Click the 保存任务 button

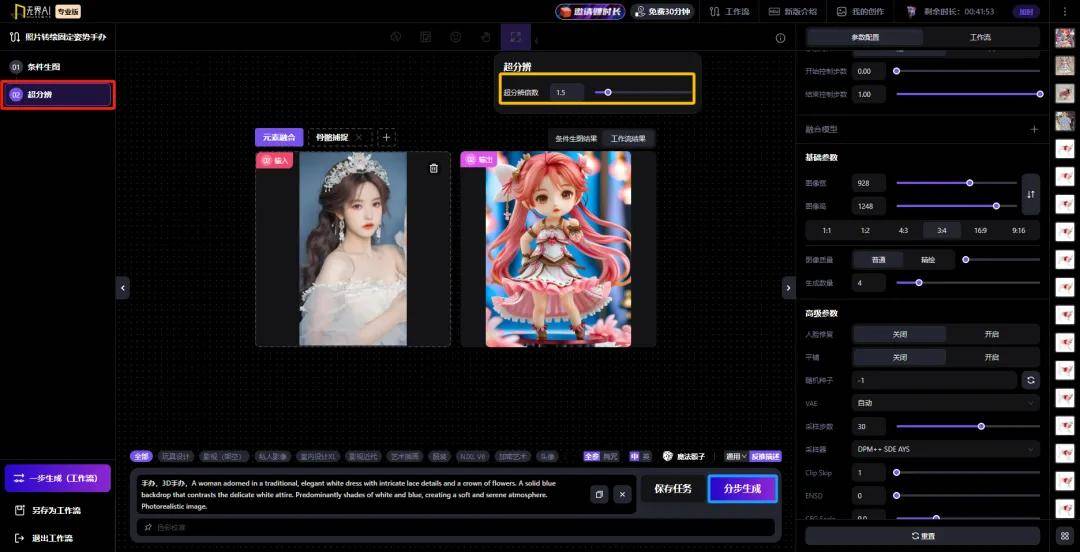[673, 489]
